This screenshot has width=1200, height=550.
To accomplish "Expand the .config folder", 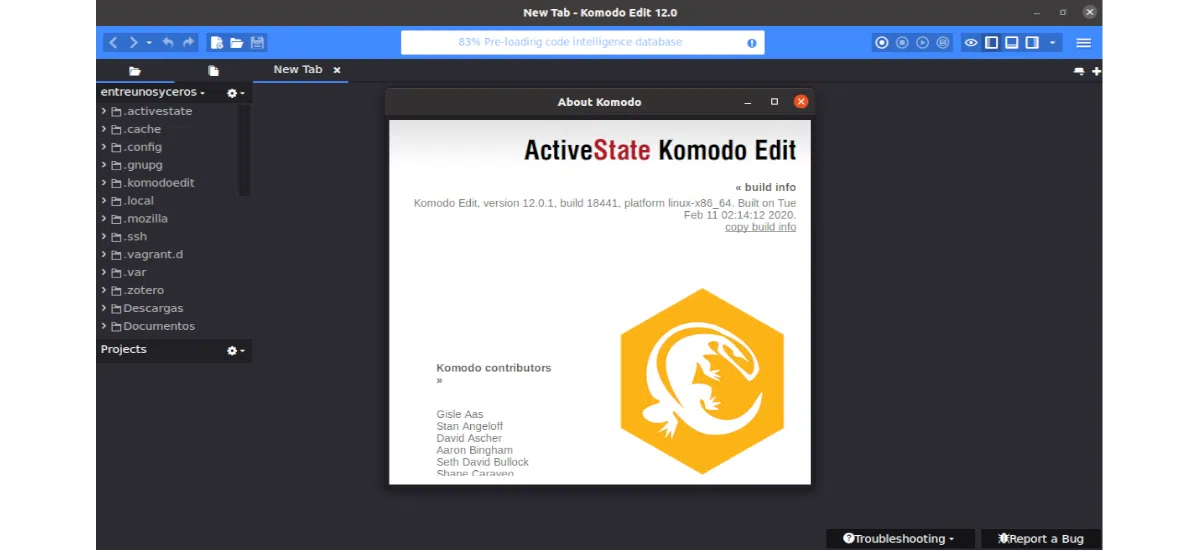I will 104,147.
